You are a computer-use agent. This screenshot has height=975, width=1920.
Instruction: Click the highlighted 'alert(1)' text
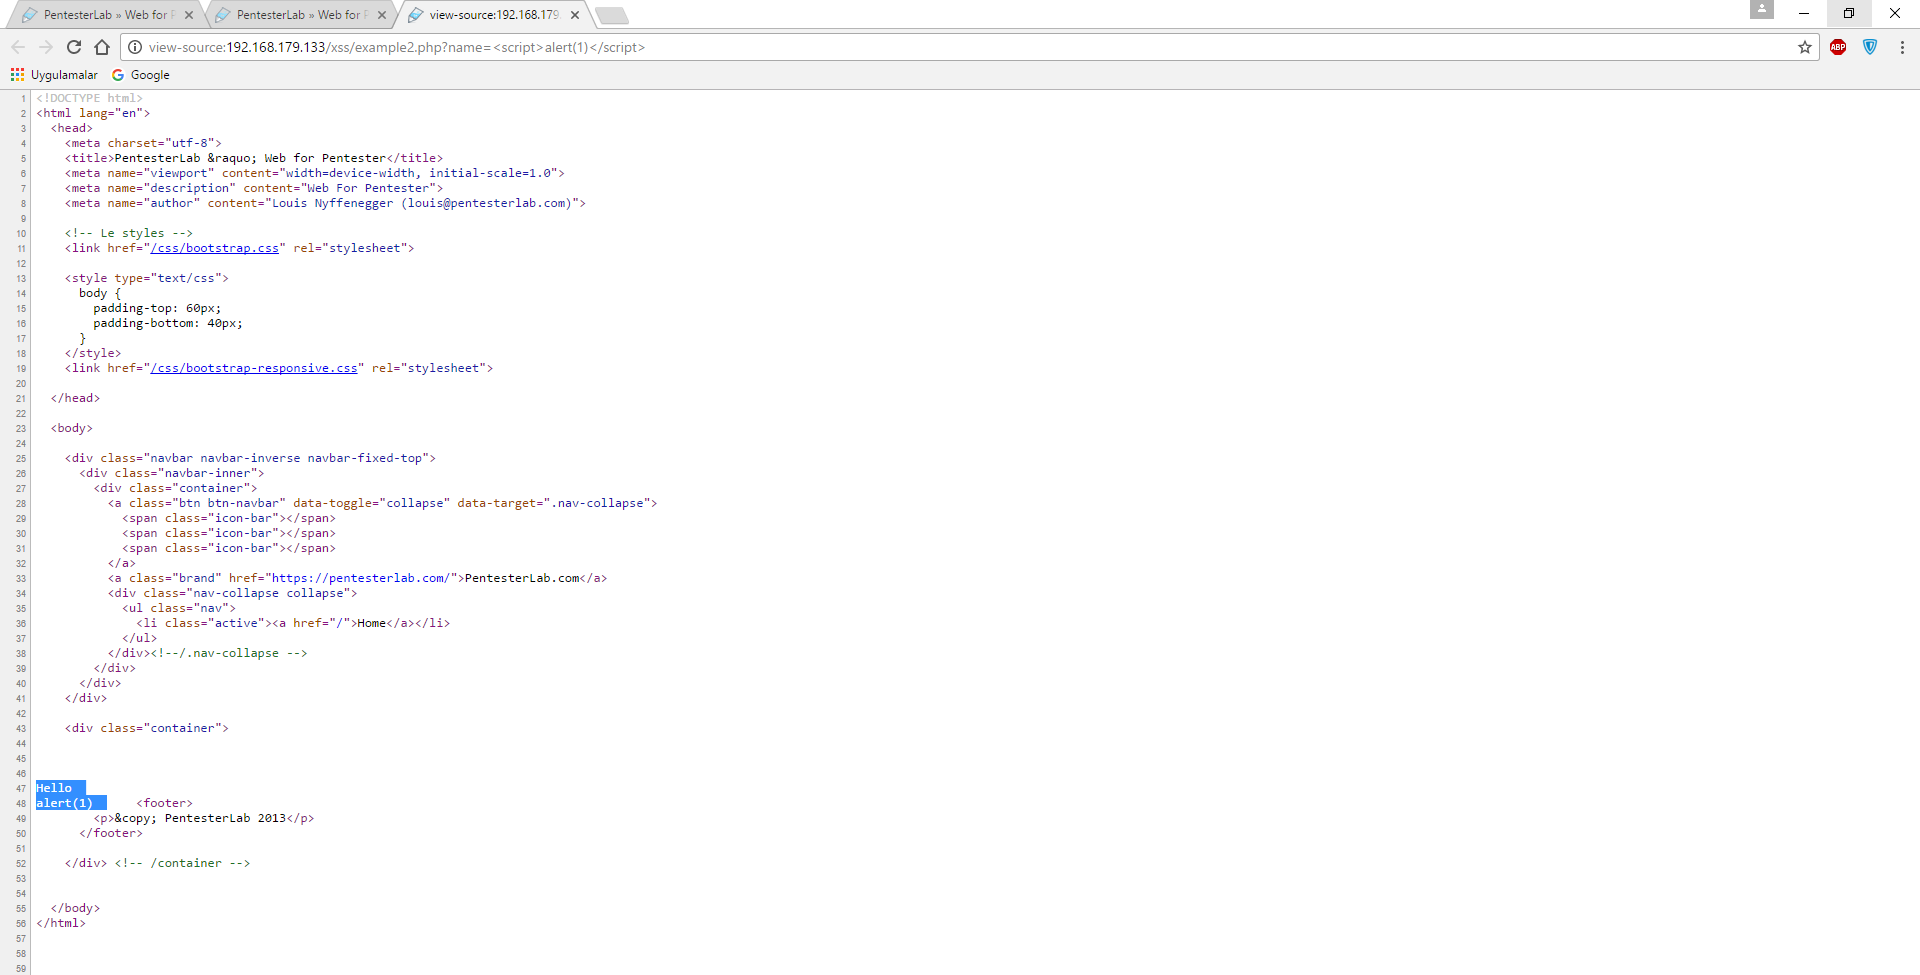point(64,803)
